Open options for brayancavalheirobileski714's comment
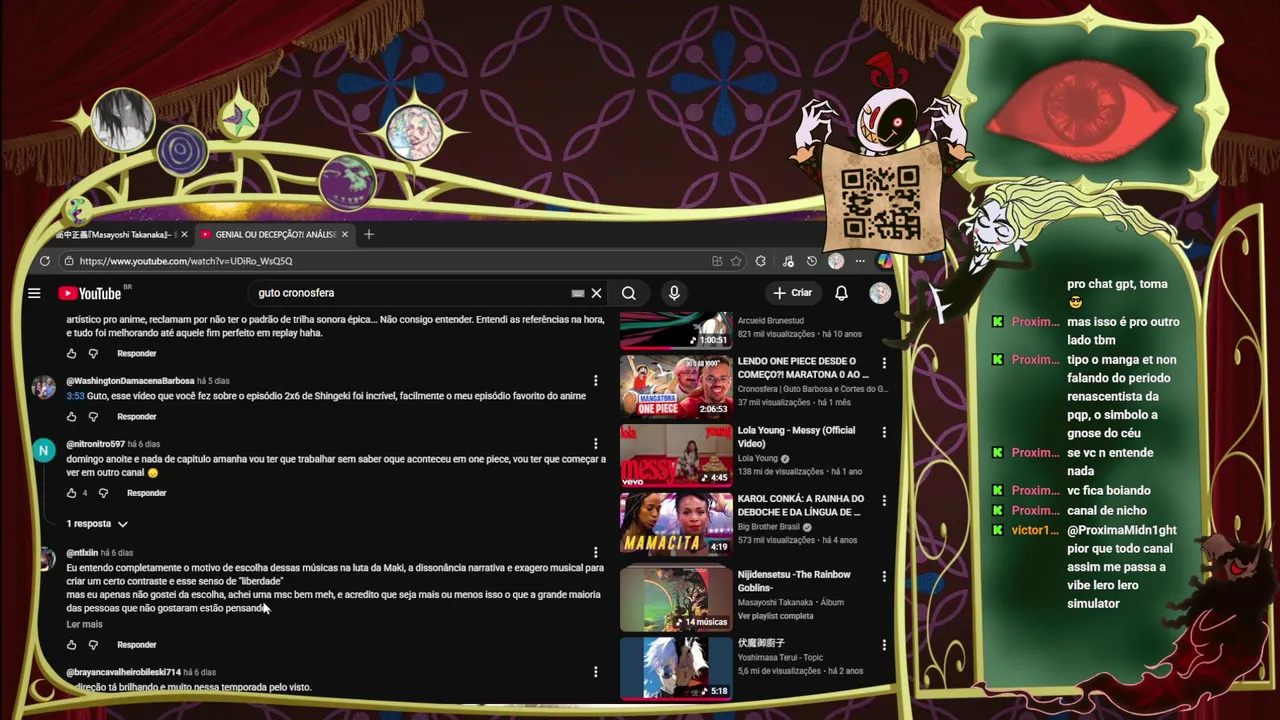The width and height of the screenshot is (1280, 720). [595, 672]
